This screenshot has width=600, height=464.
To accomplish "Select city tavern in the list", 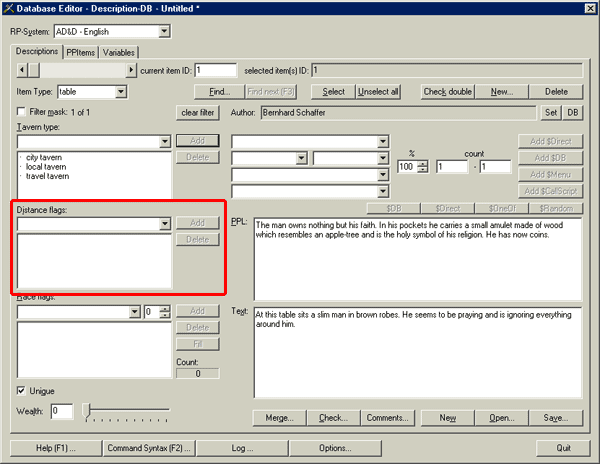I will [47, 157].
